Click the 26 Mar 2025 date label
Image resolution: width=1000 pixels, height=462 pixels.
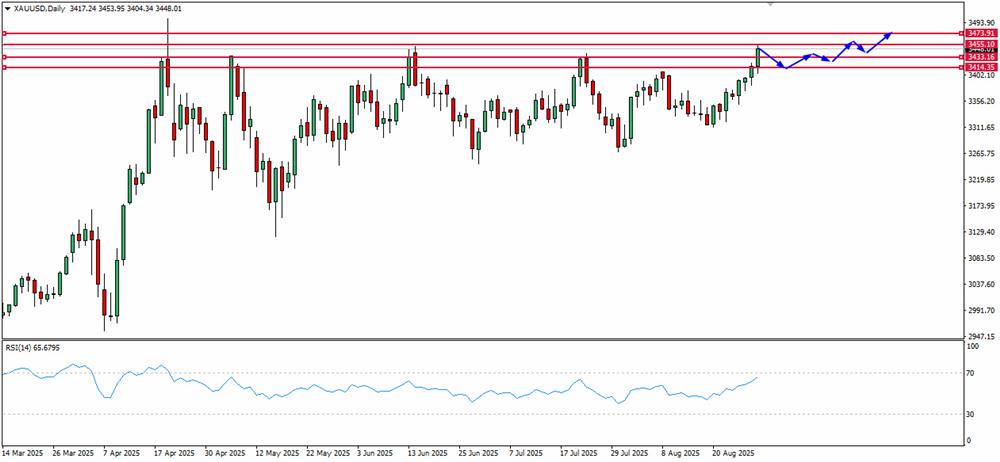tap(74, 452)
